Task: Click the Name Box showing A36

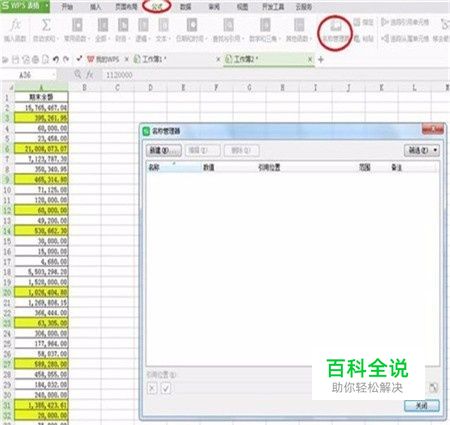Action: (x=27, y=75)
